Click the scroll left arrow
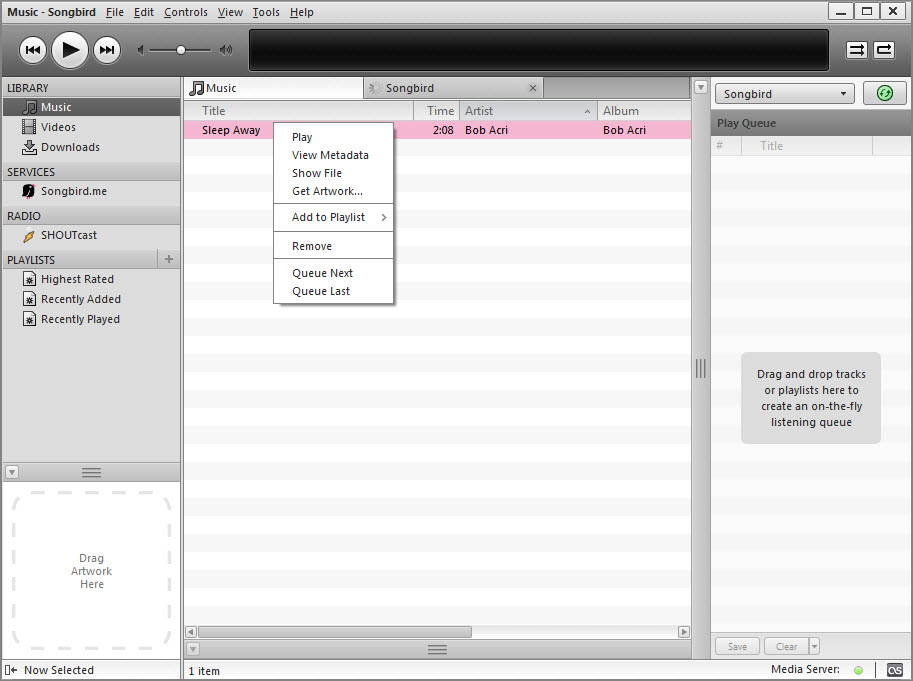 (x=190, y=632)
